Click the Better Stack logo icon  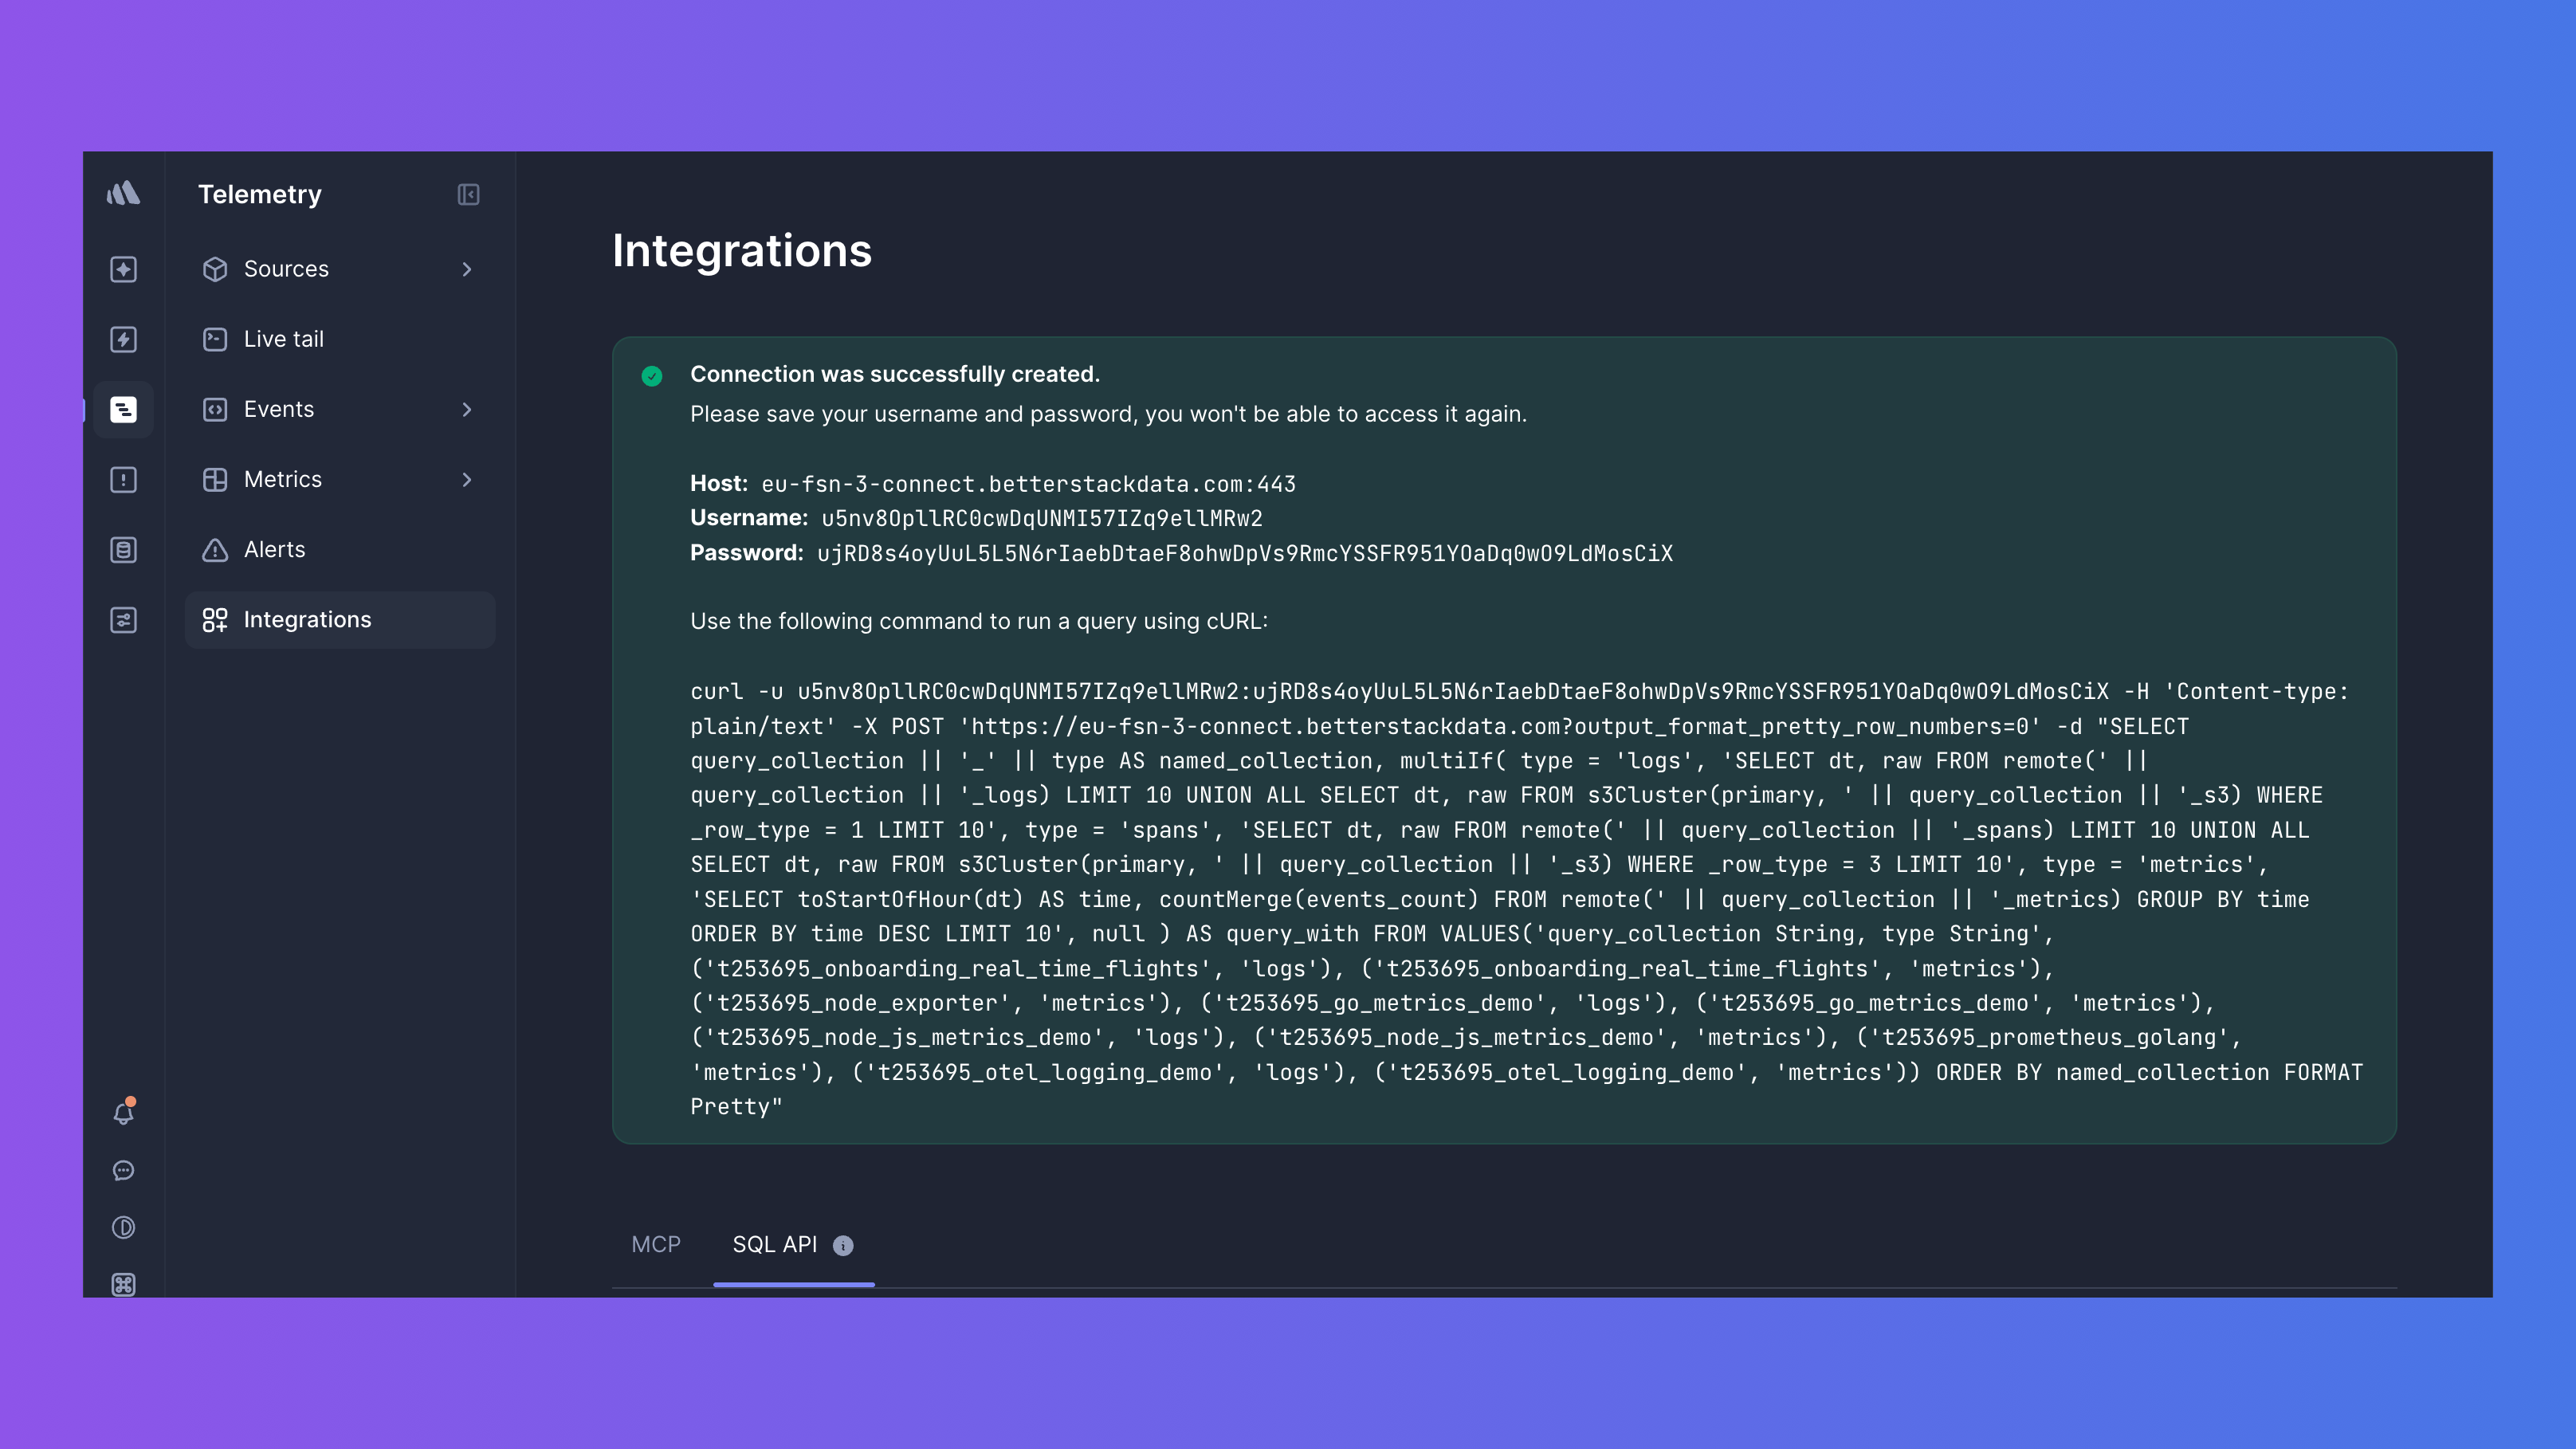123,193
